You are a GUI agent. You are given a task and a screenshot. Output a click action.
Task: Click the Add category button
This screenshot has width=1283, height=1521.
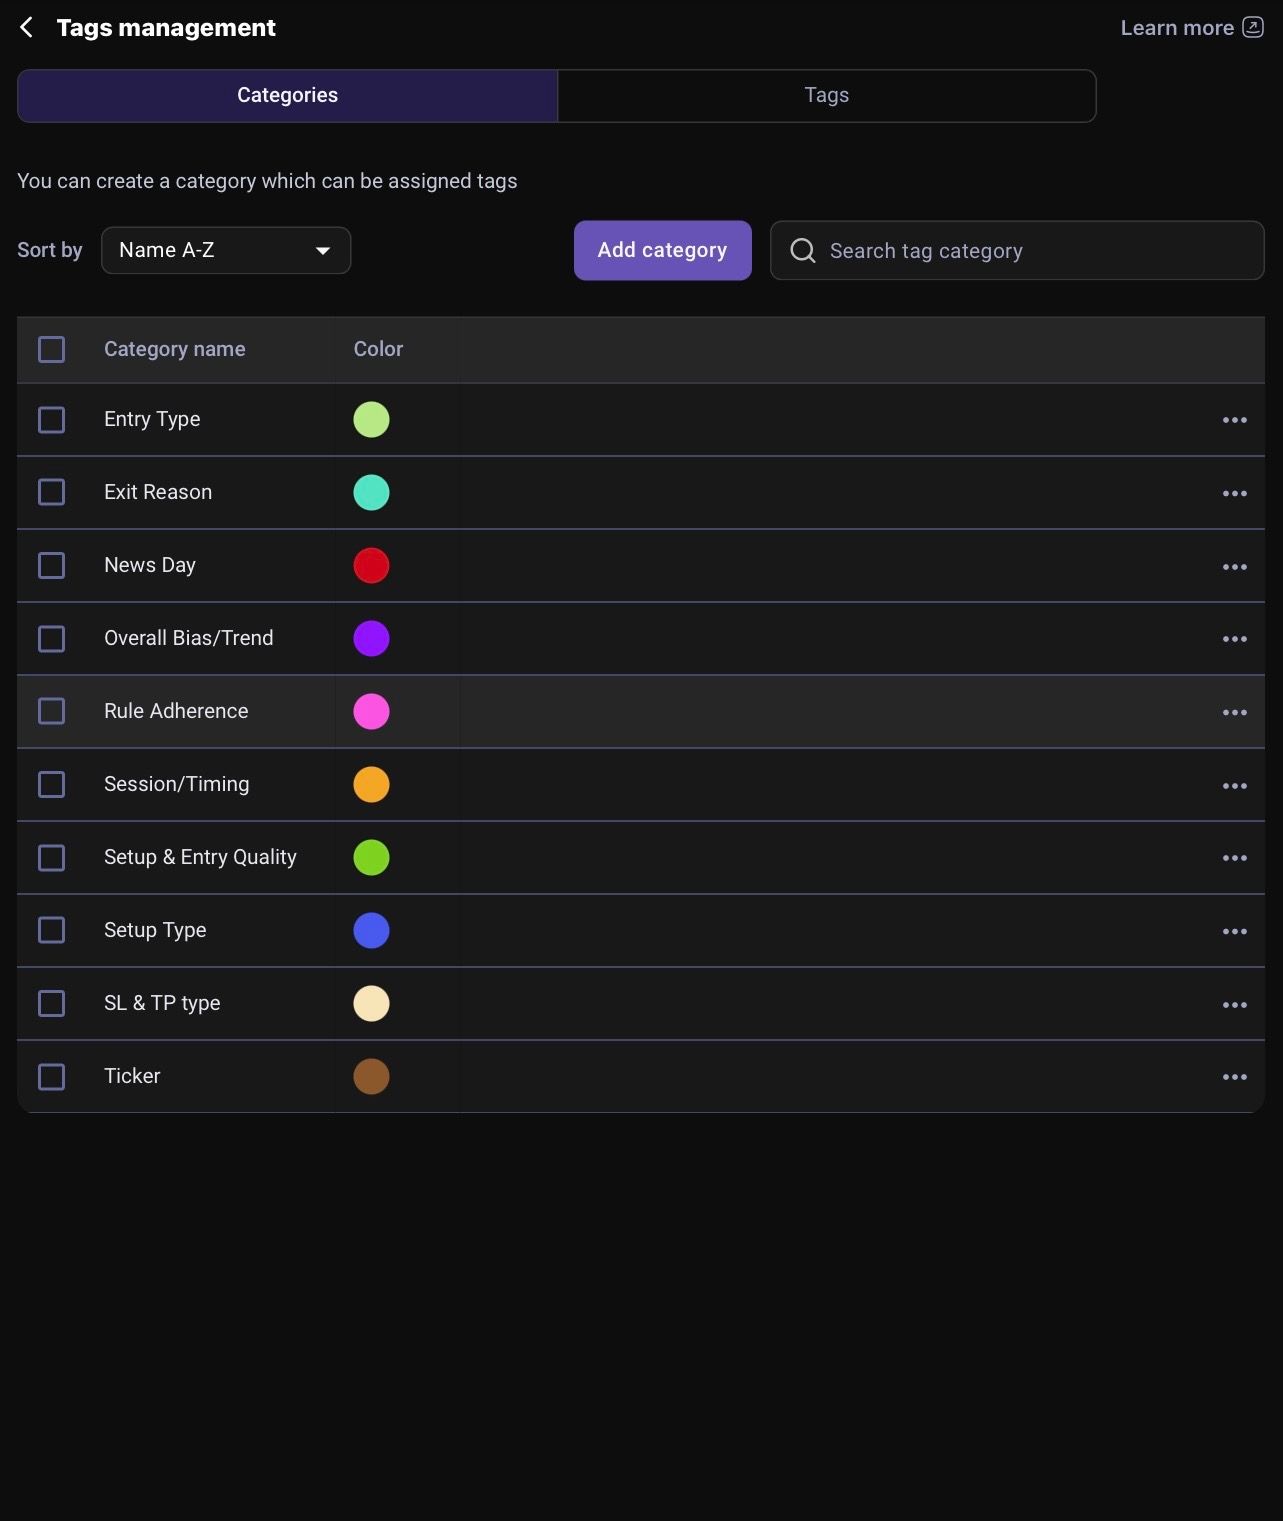(662, 250)
